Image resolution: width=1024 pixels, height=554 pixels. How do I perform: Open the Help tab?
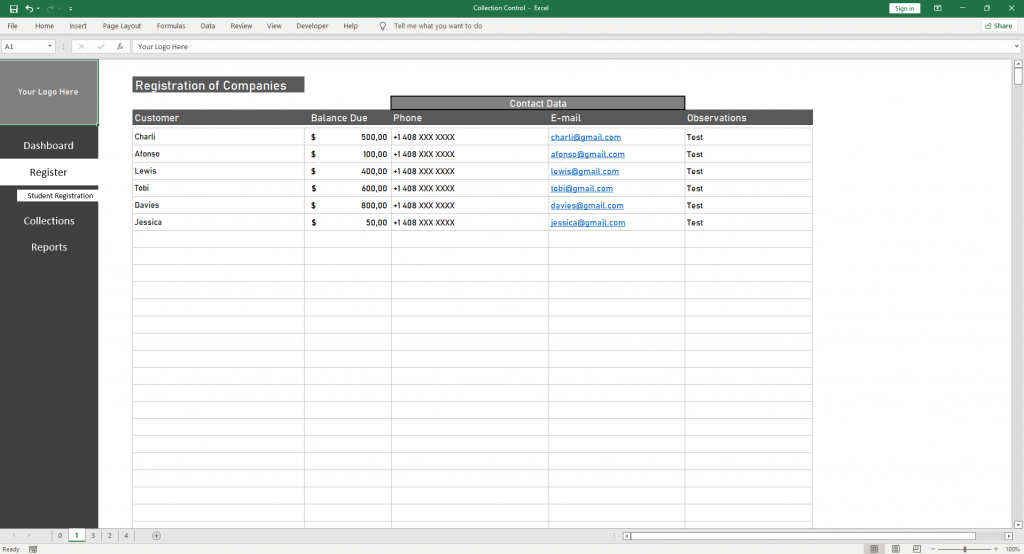[x=351, y=26]
